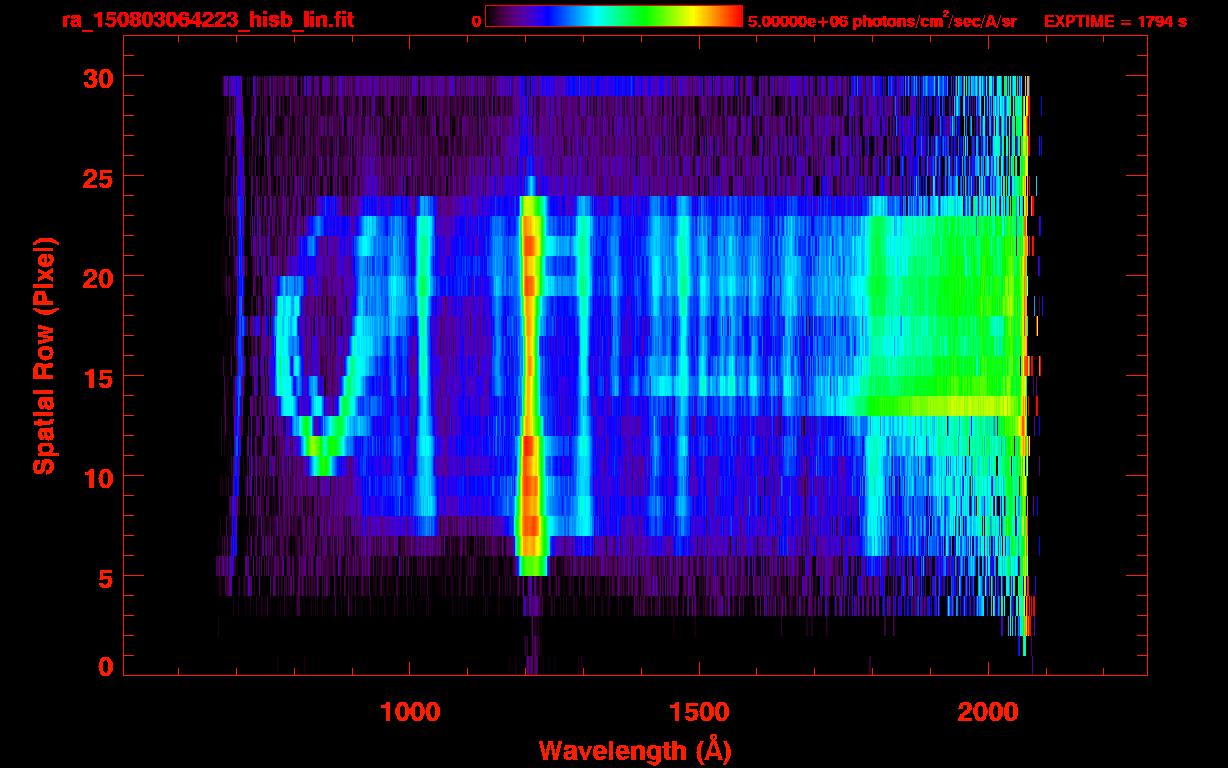This screenshot has height=768, width=1228.
Task: Click the rainbow color scale bar
Action: pos(613,16)
